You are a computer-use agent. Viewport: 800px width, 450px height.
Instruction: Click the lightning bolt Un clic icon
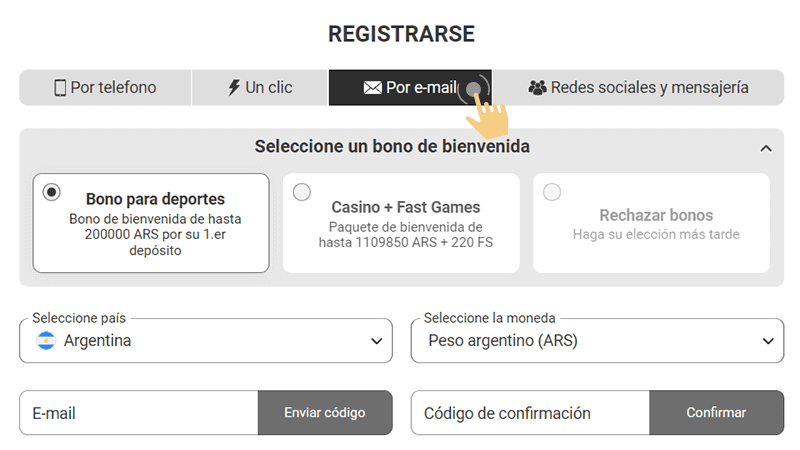(234, 88)
